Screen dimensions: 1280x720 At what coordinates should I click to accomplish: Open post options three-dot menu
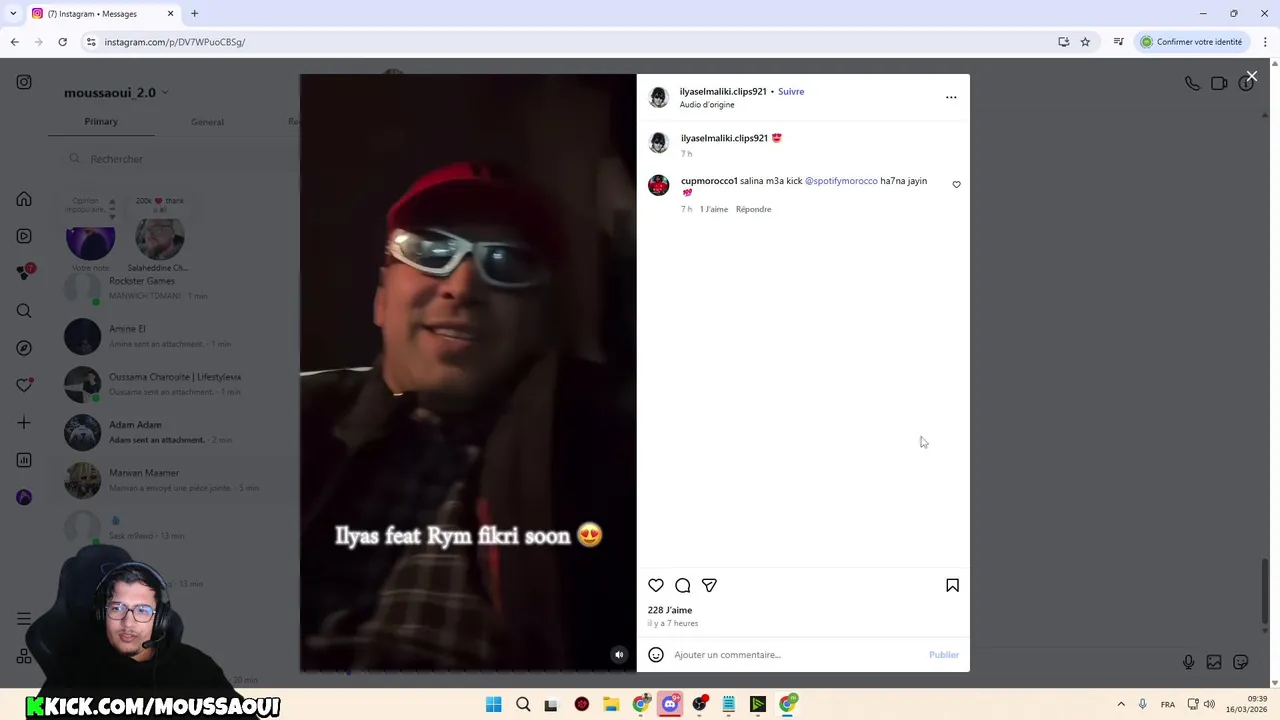pyautogui.click(x=951, y=97)
